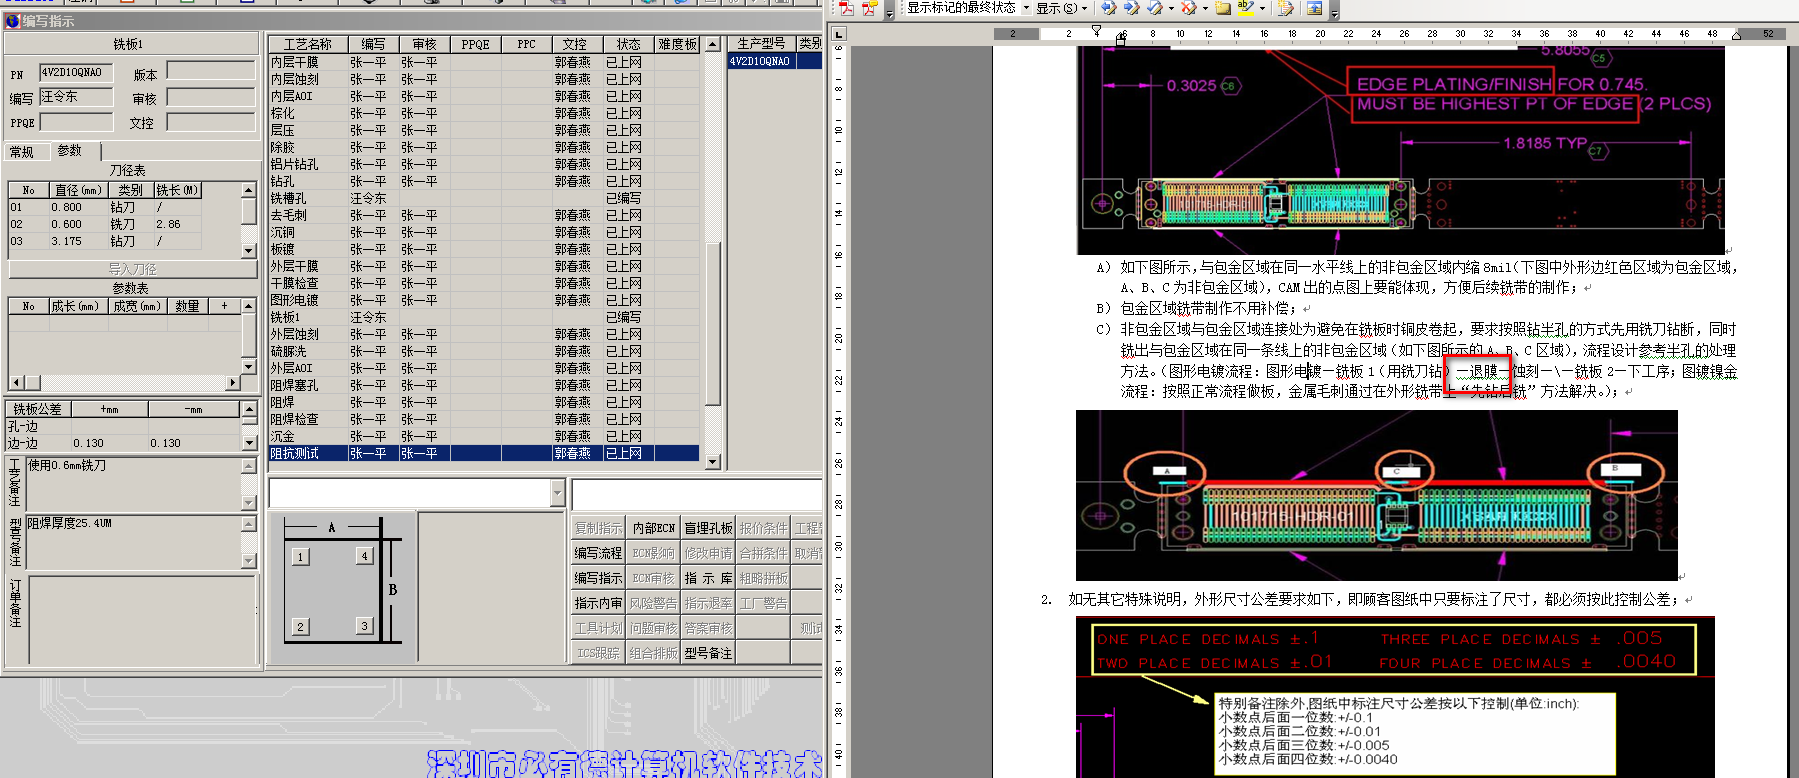Viewport: 1799px width, 778px height.
Task: Click the 内部ECN button
Action: [x=653, y=528]
